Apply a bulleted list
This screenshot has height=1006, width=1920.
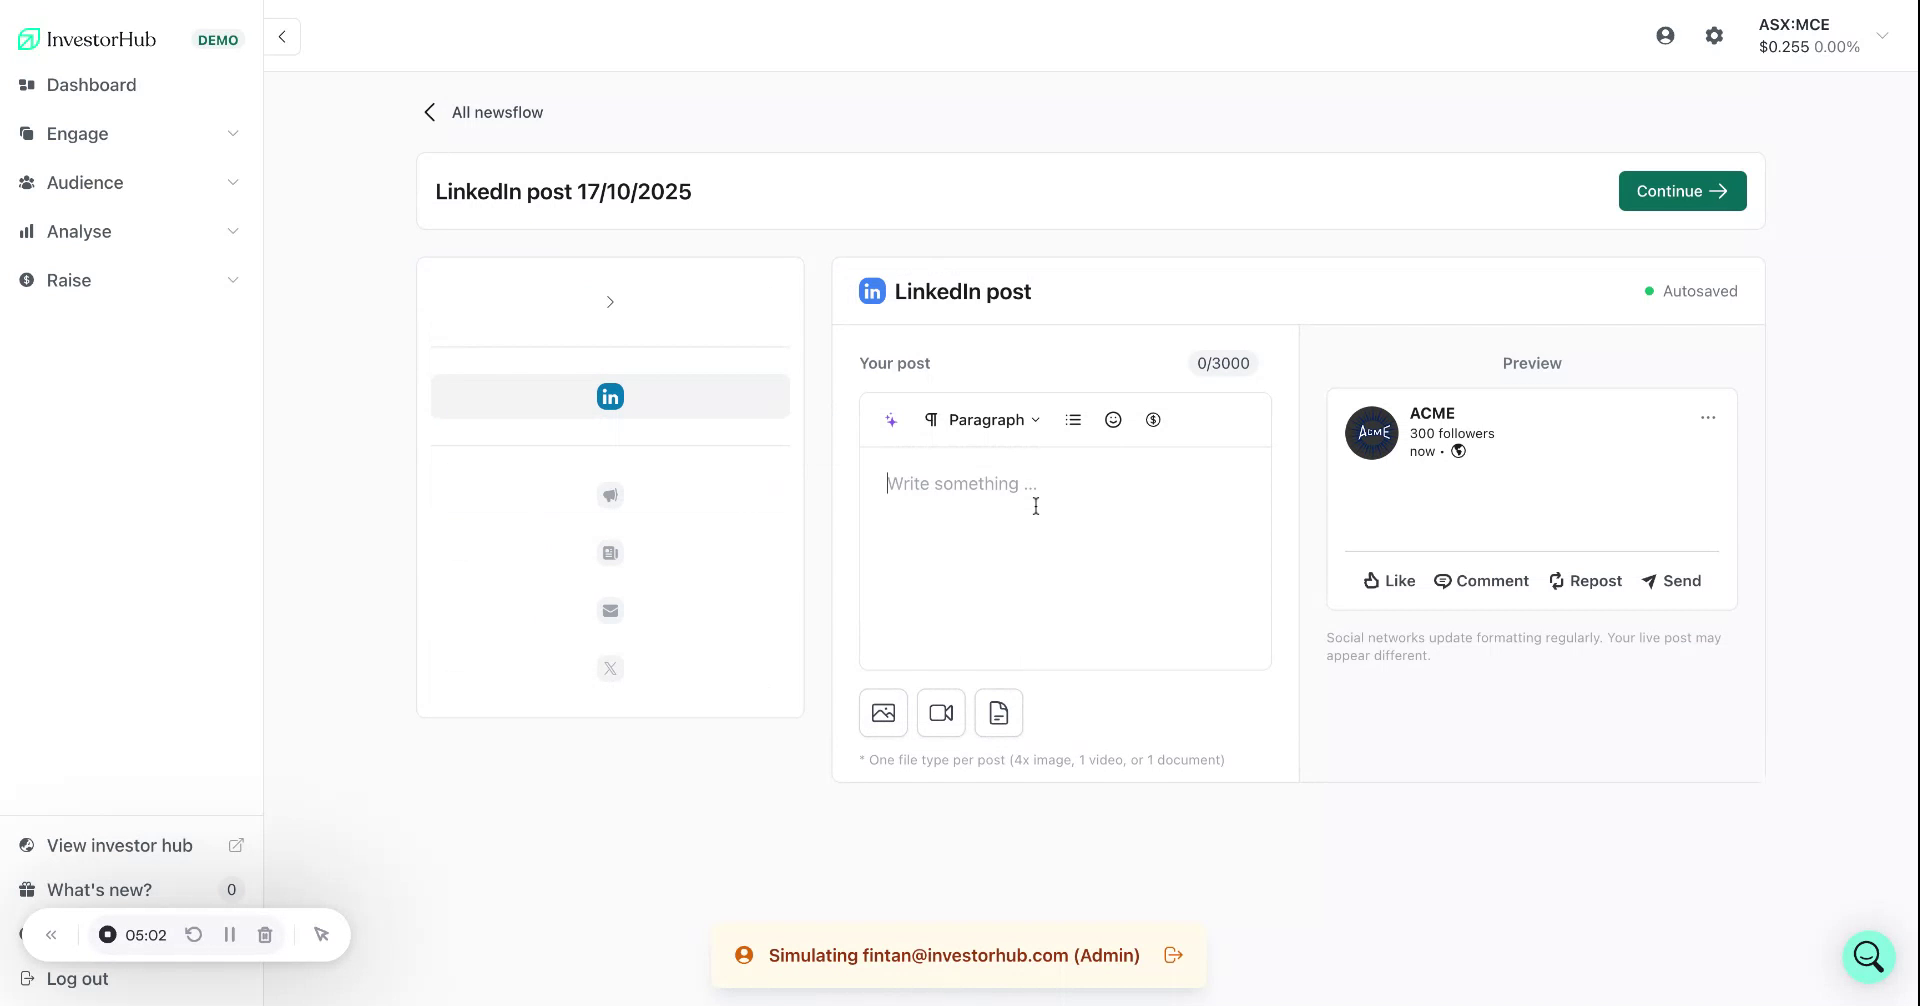point(1073,419)
